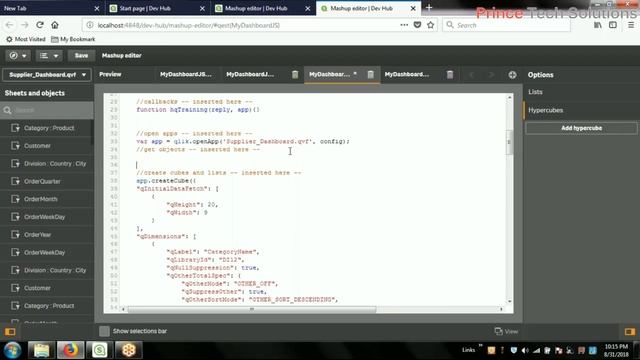Select the second Division : Country : City object
Viewport: 640px width, 360px height.
pos(47,270)
